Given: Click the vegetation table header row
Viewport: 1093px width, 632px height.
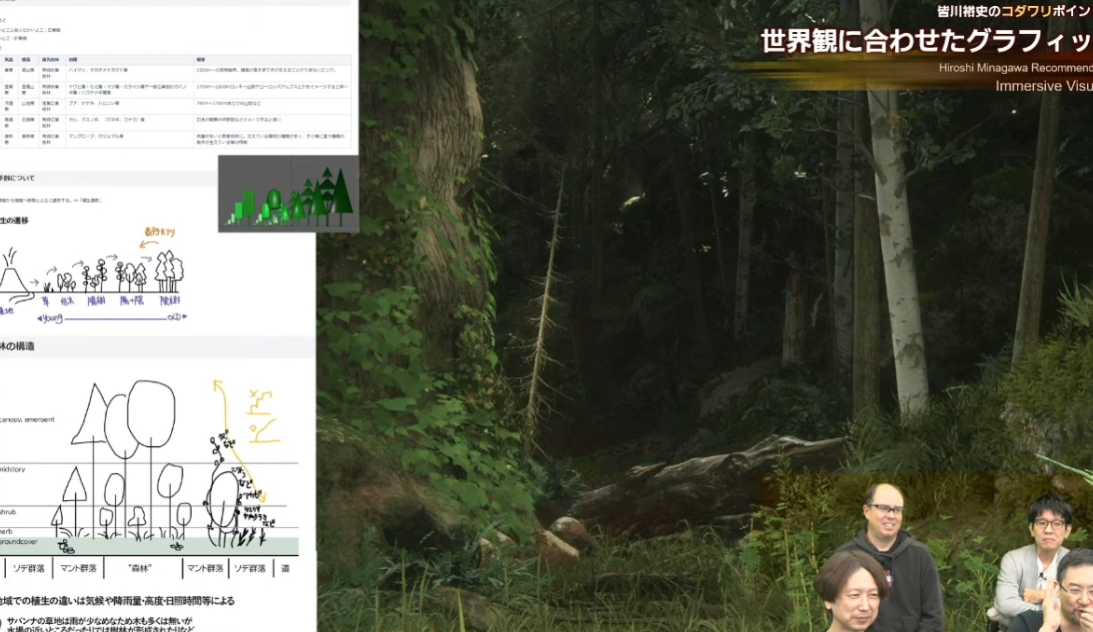Looking at the screenshot, I should (175, 59).
